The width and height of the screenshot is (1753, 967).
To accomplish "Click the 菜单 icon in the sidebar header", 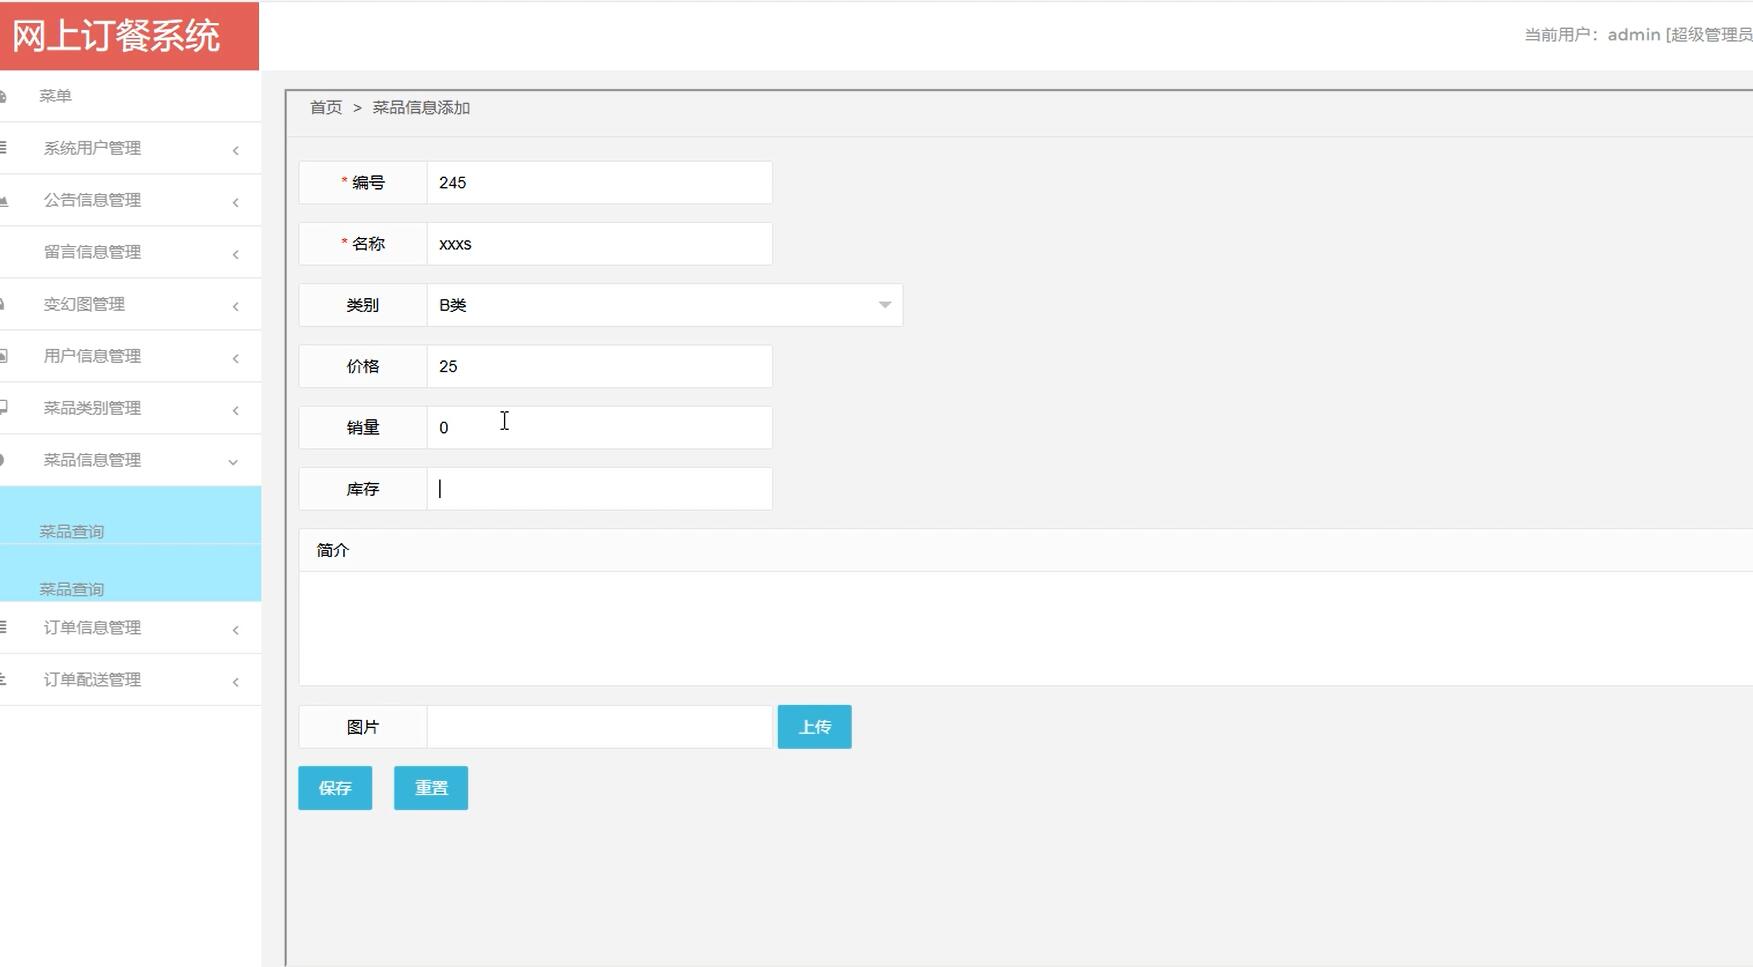I will coord(4,96).
